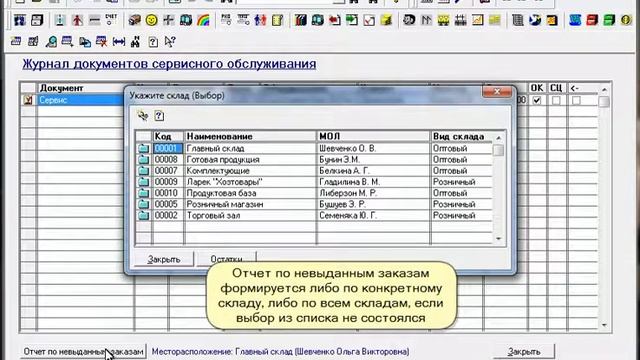The height and width of the screenshot is (360, 640).
Task: Click the Месторасположение: Главный склад label
Action: point(280,351)
